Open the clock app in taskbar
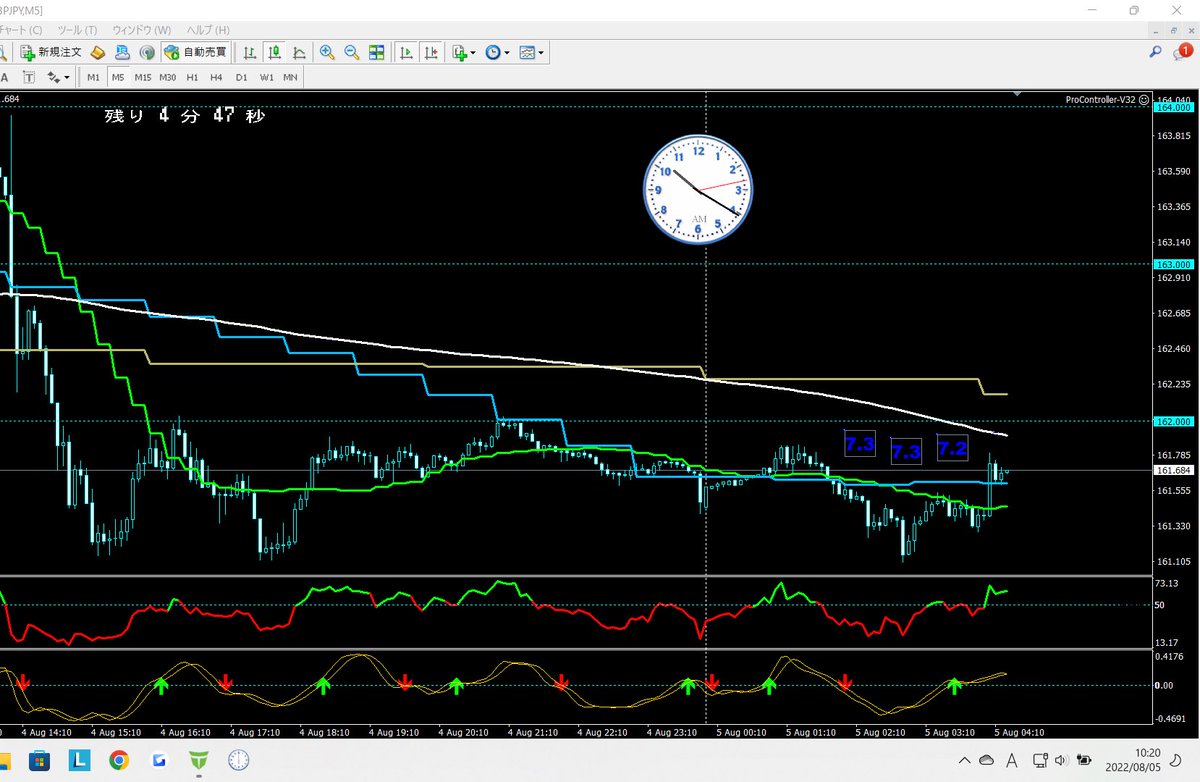The width and height of the screenshot is (1200, 782). 238,760
